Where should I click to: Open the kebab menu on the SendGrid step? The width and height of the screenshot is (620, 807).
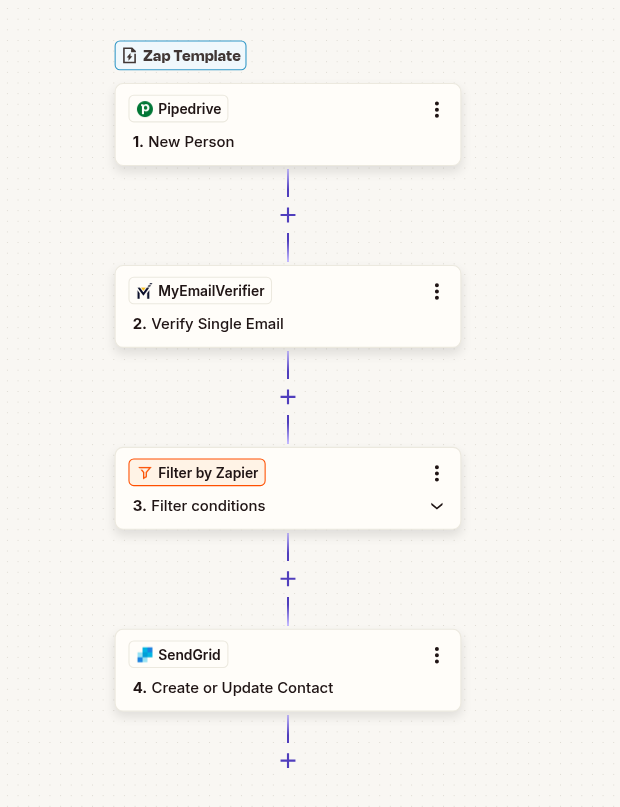(x=436, y=655)
